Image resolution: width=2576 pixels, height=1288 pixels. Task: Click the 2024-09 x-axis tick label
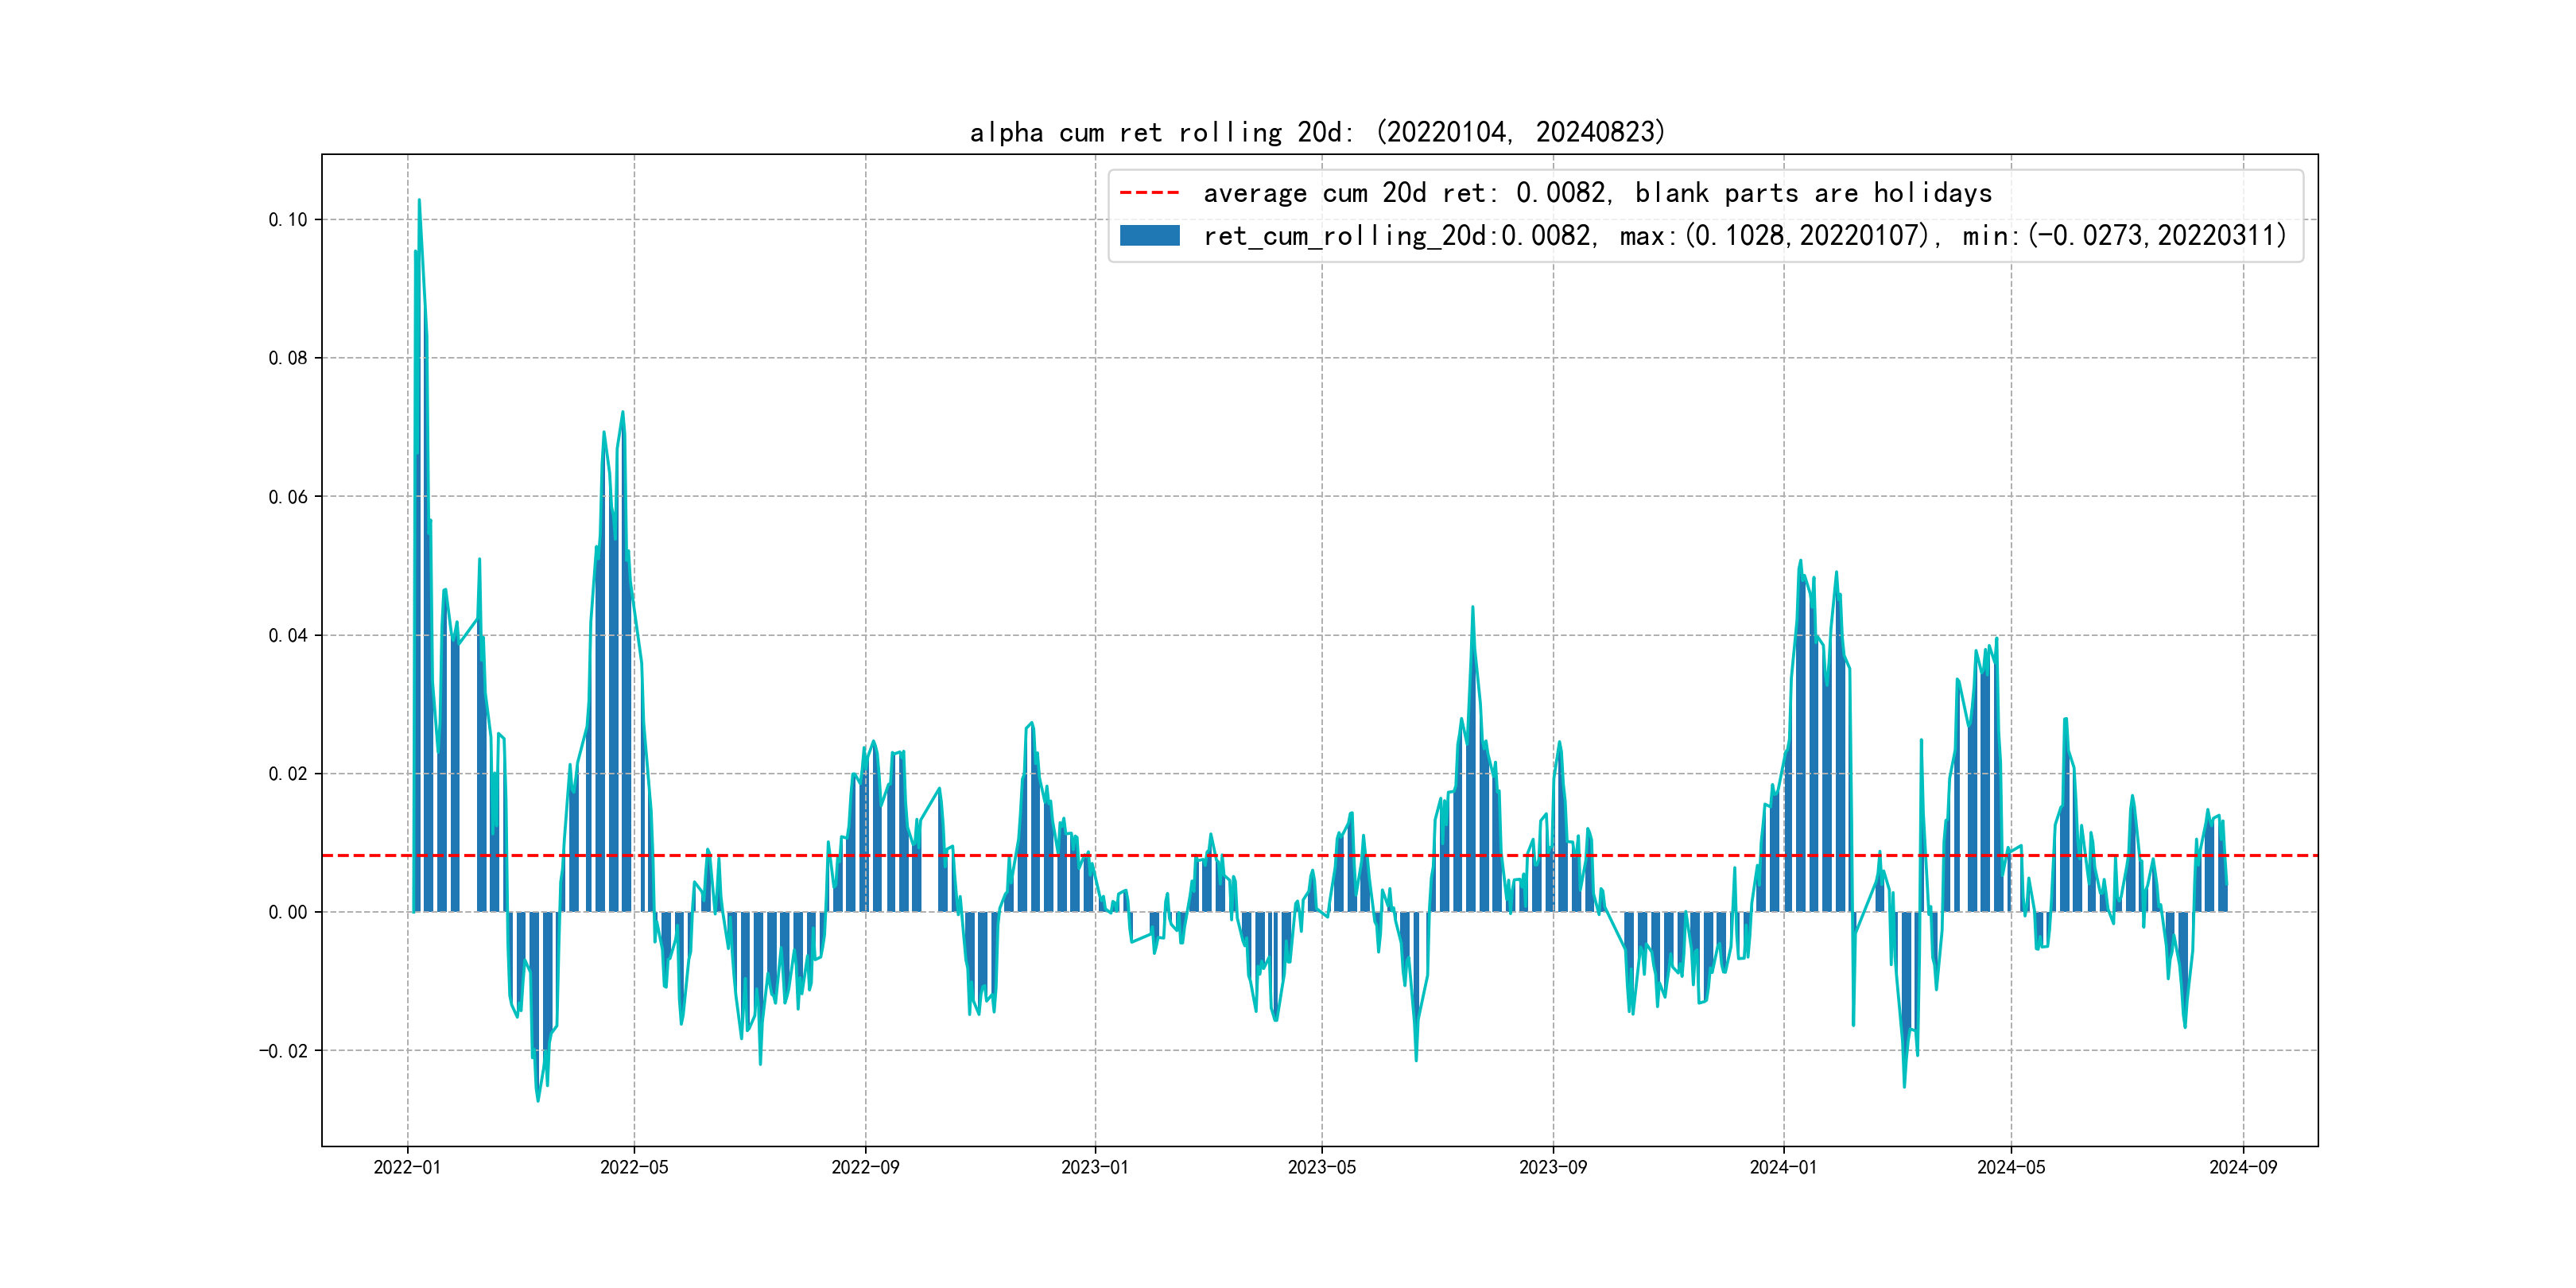(x=2243, y=1167)
